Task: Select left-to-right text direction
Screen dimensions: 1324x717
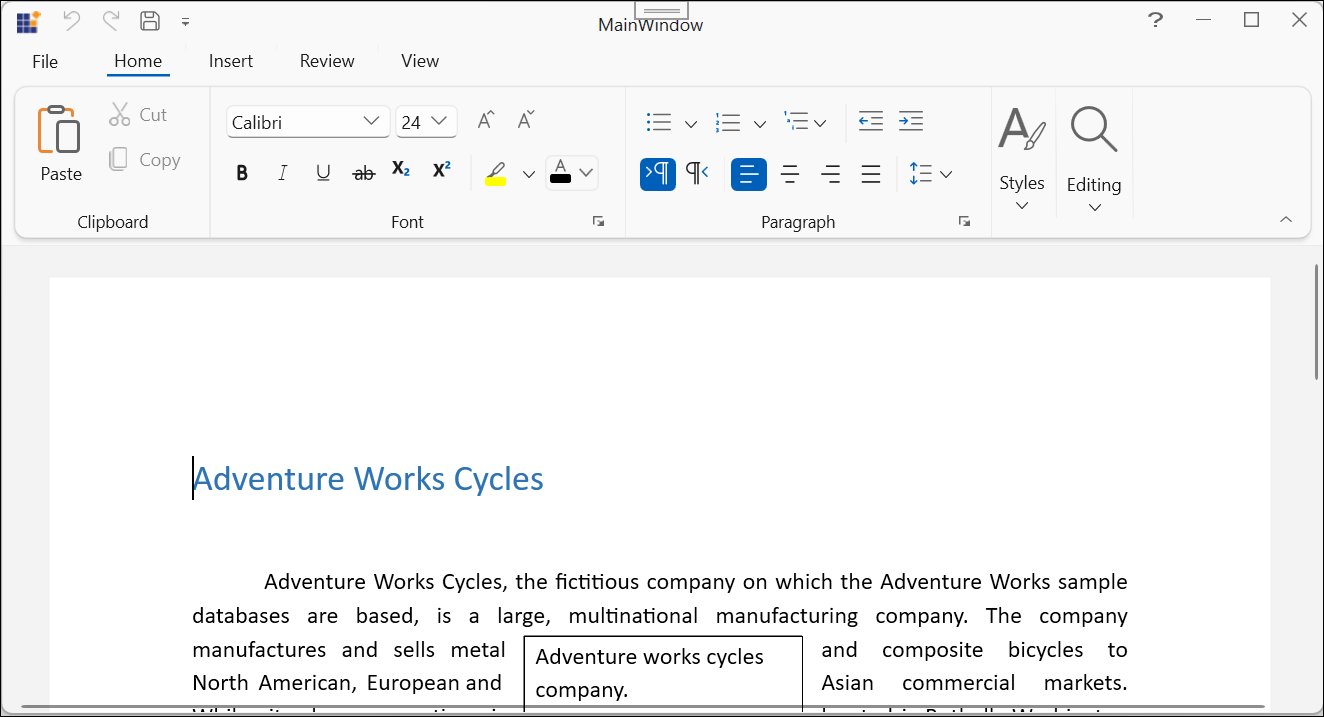Action: coord(658,174)
